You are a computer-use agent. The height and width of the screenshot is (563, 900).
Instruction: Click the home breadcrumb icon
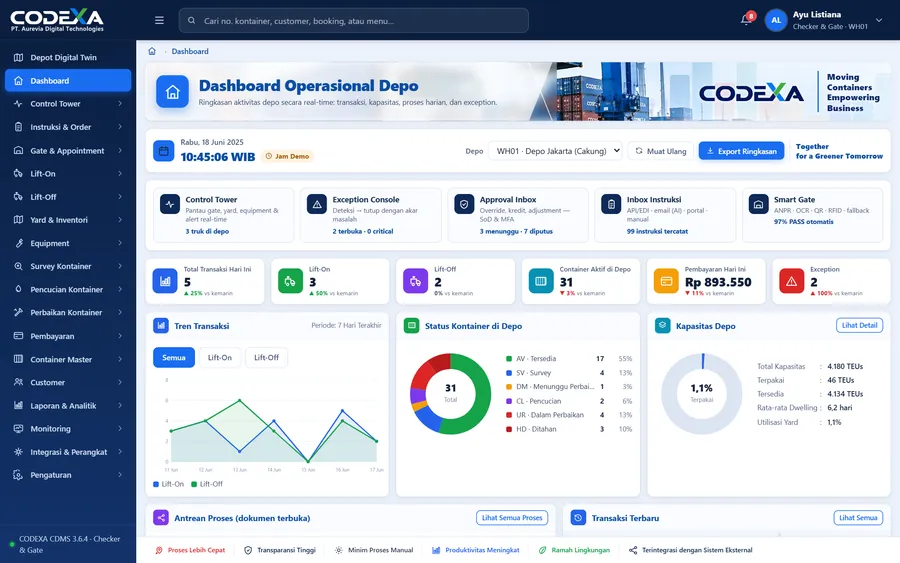(152, 51)
